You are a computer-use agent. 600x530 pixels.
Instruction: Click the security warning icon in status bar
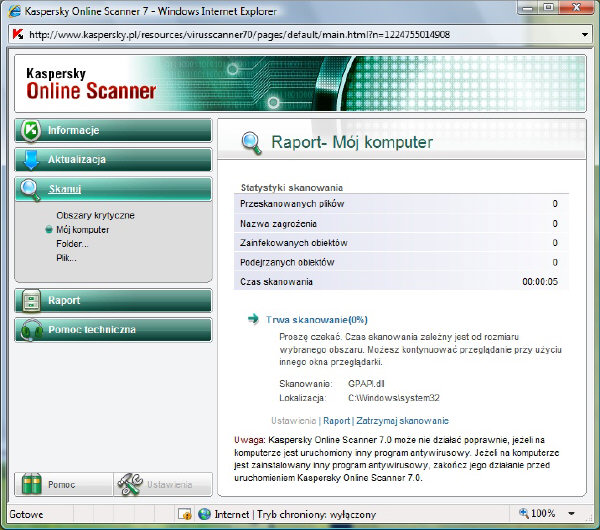pyautogui.click(x=185, y=514)
